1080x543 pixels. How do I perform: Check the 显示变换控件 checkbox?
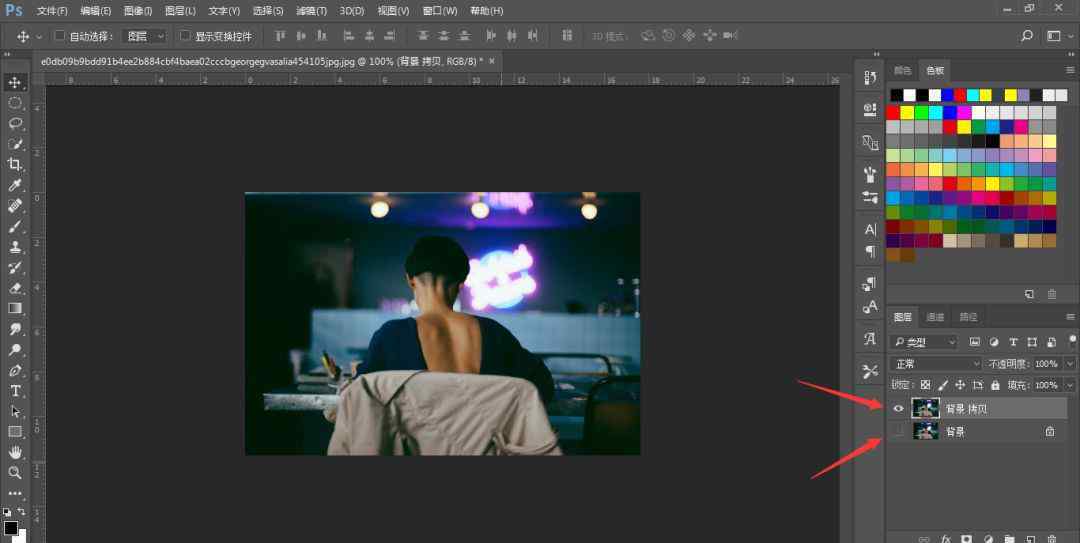tap(185, 36)
